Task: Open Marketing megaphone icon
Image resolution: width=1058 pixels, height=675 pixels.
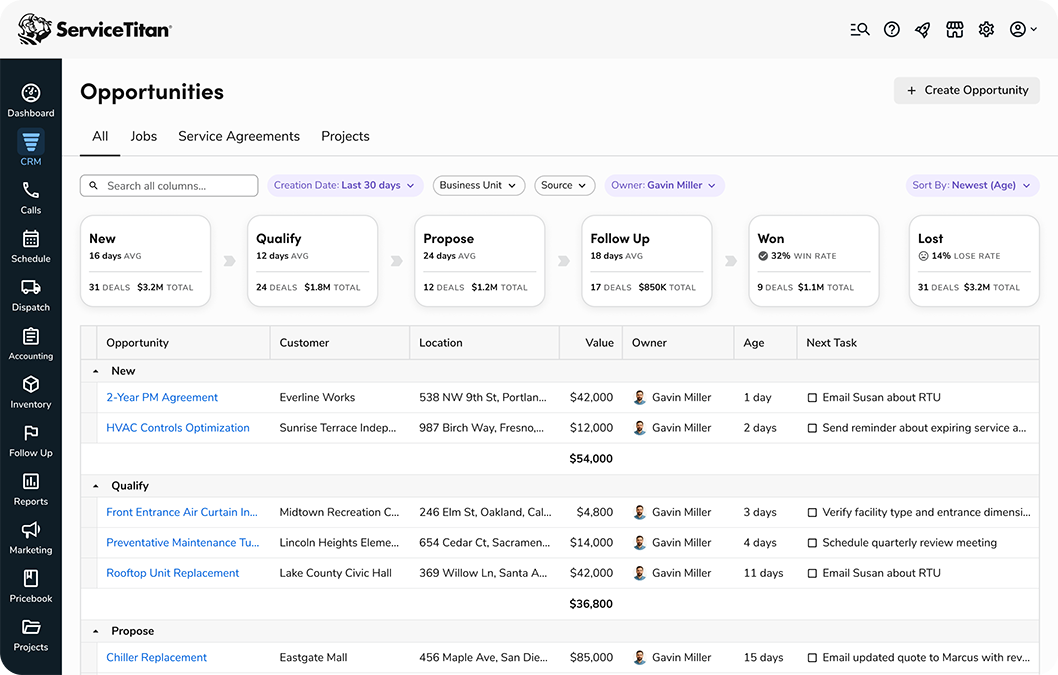Action: pyautogui.click(x=31, y=531)
